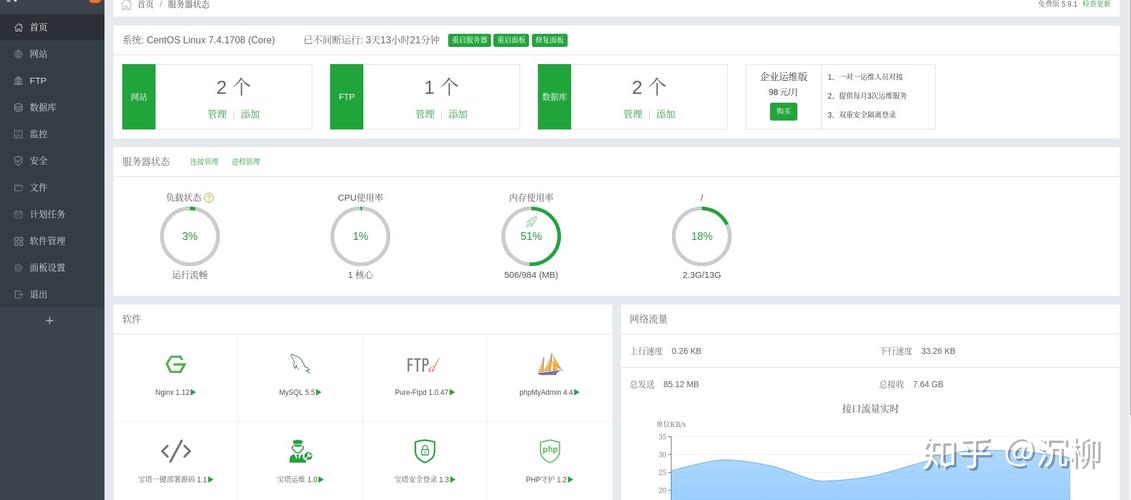Click the 宝塔一键部署源码 1.1 play arrow

pyautogui.click(x=211, y=479)
